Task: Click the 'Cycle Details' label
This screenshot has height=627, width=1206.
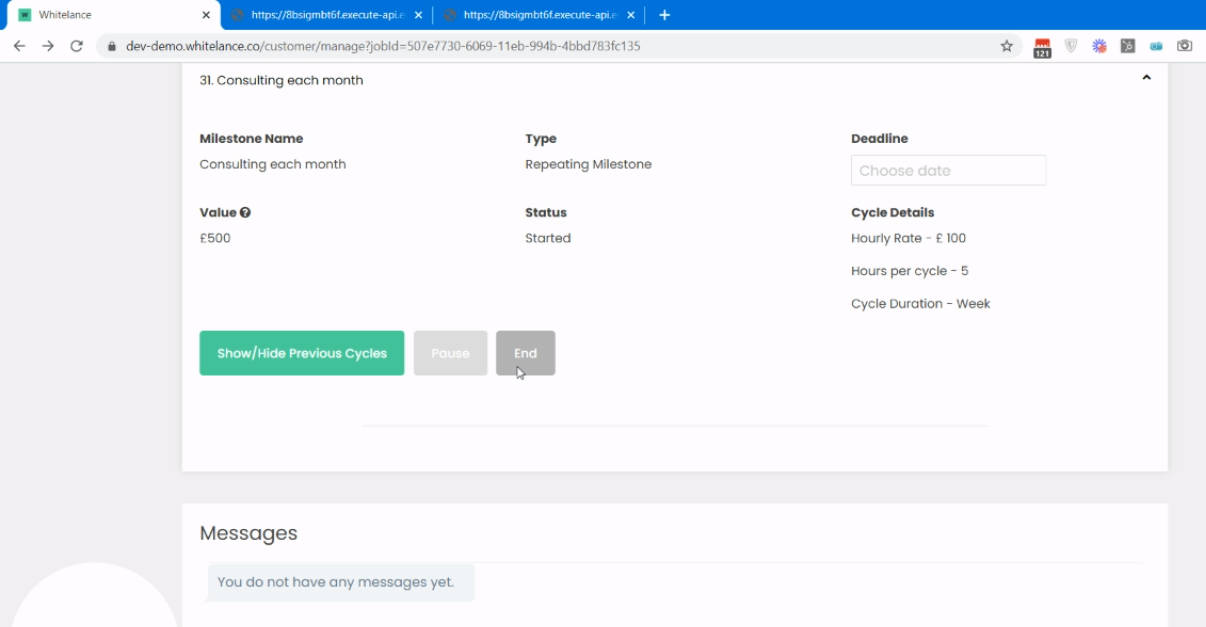Action: click(892, 213)
